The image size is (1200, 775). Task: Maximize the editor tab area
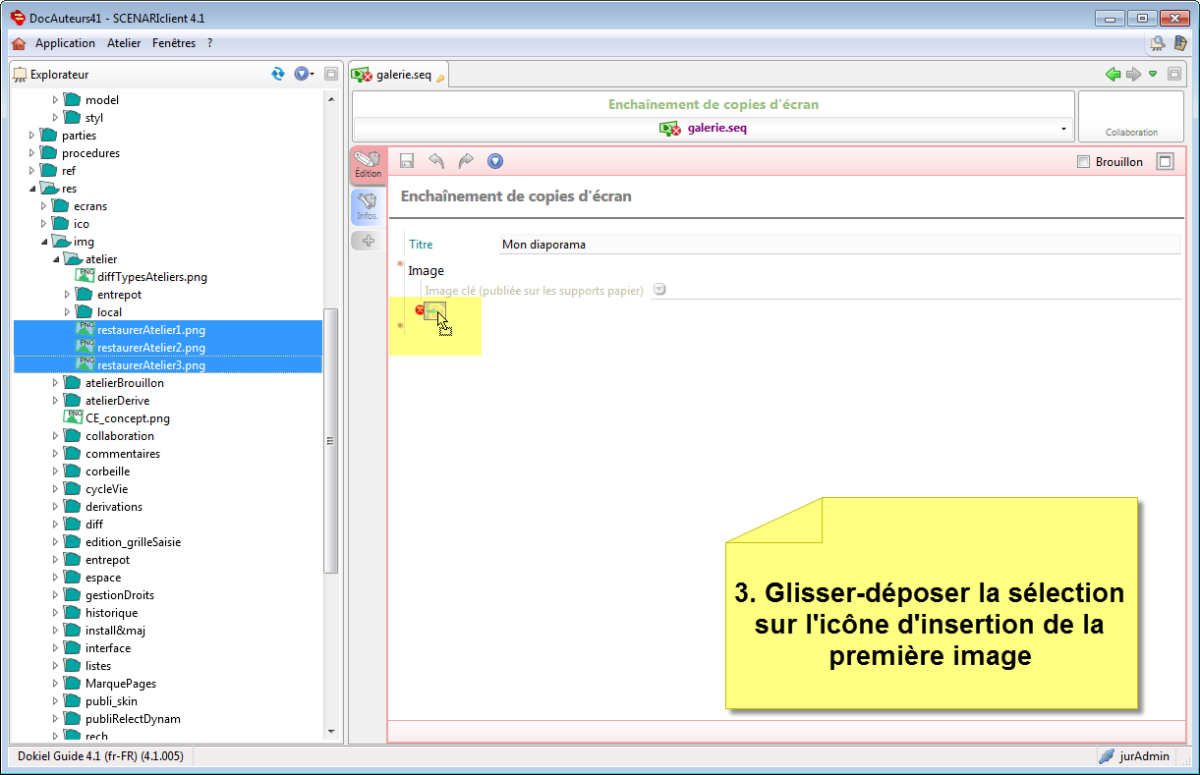pyautogui.click(x=1174, y=74)
